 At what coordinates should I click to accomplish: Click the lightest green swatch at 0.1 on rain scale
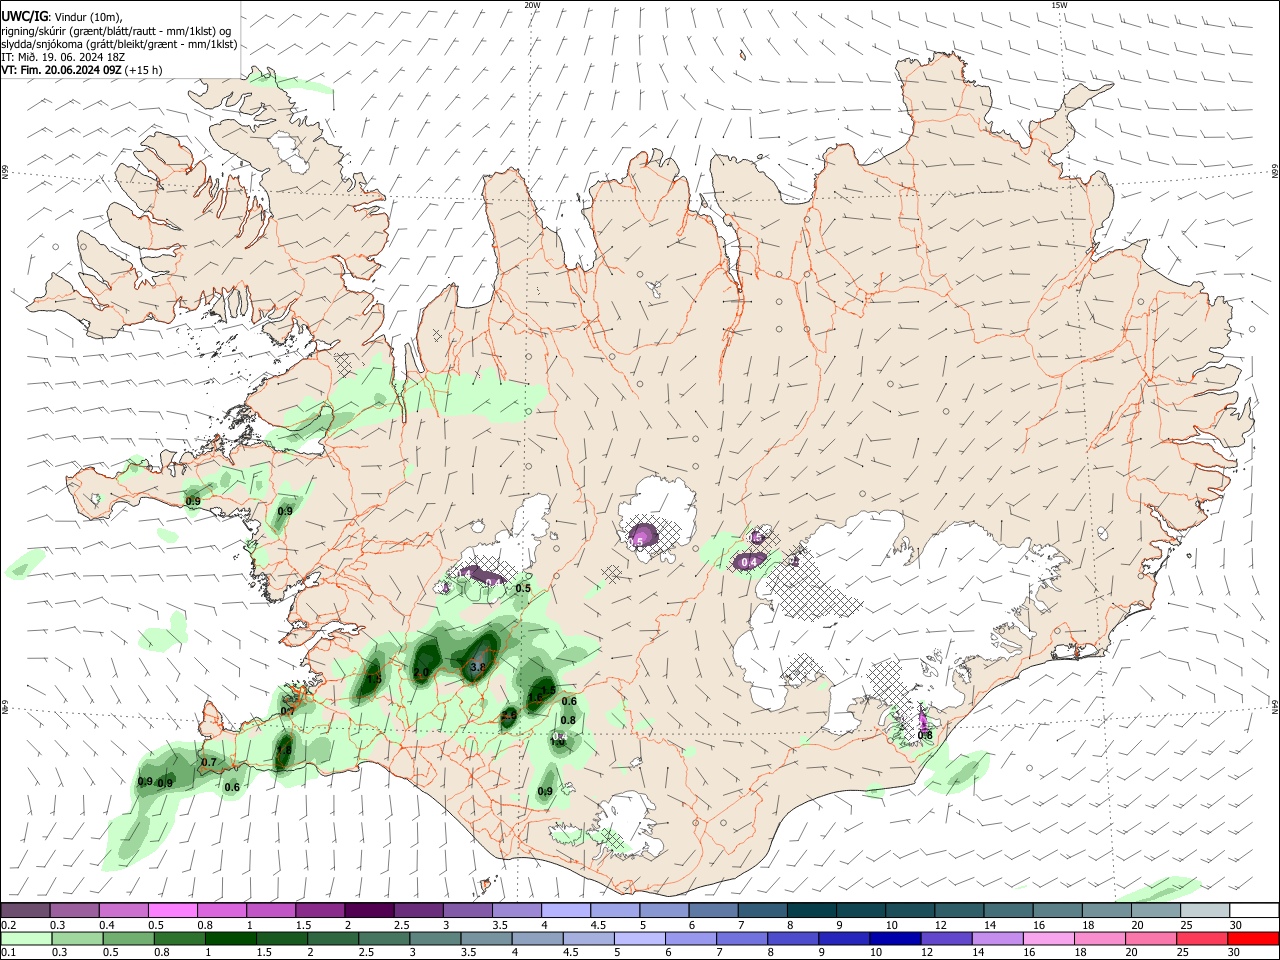[x=25, y=939]
